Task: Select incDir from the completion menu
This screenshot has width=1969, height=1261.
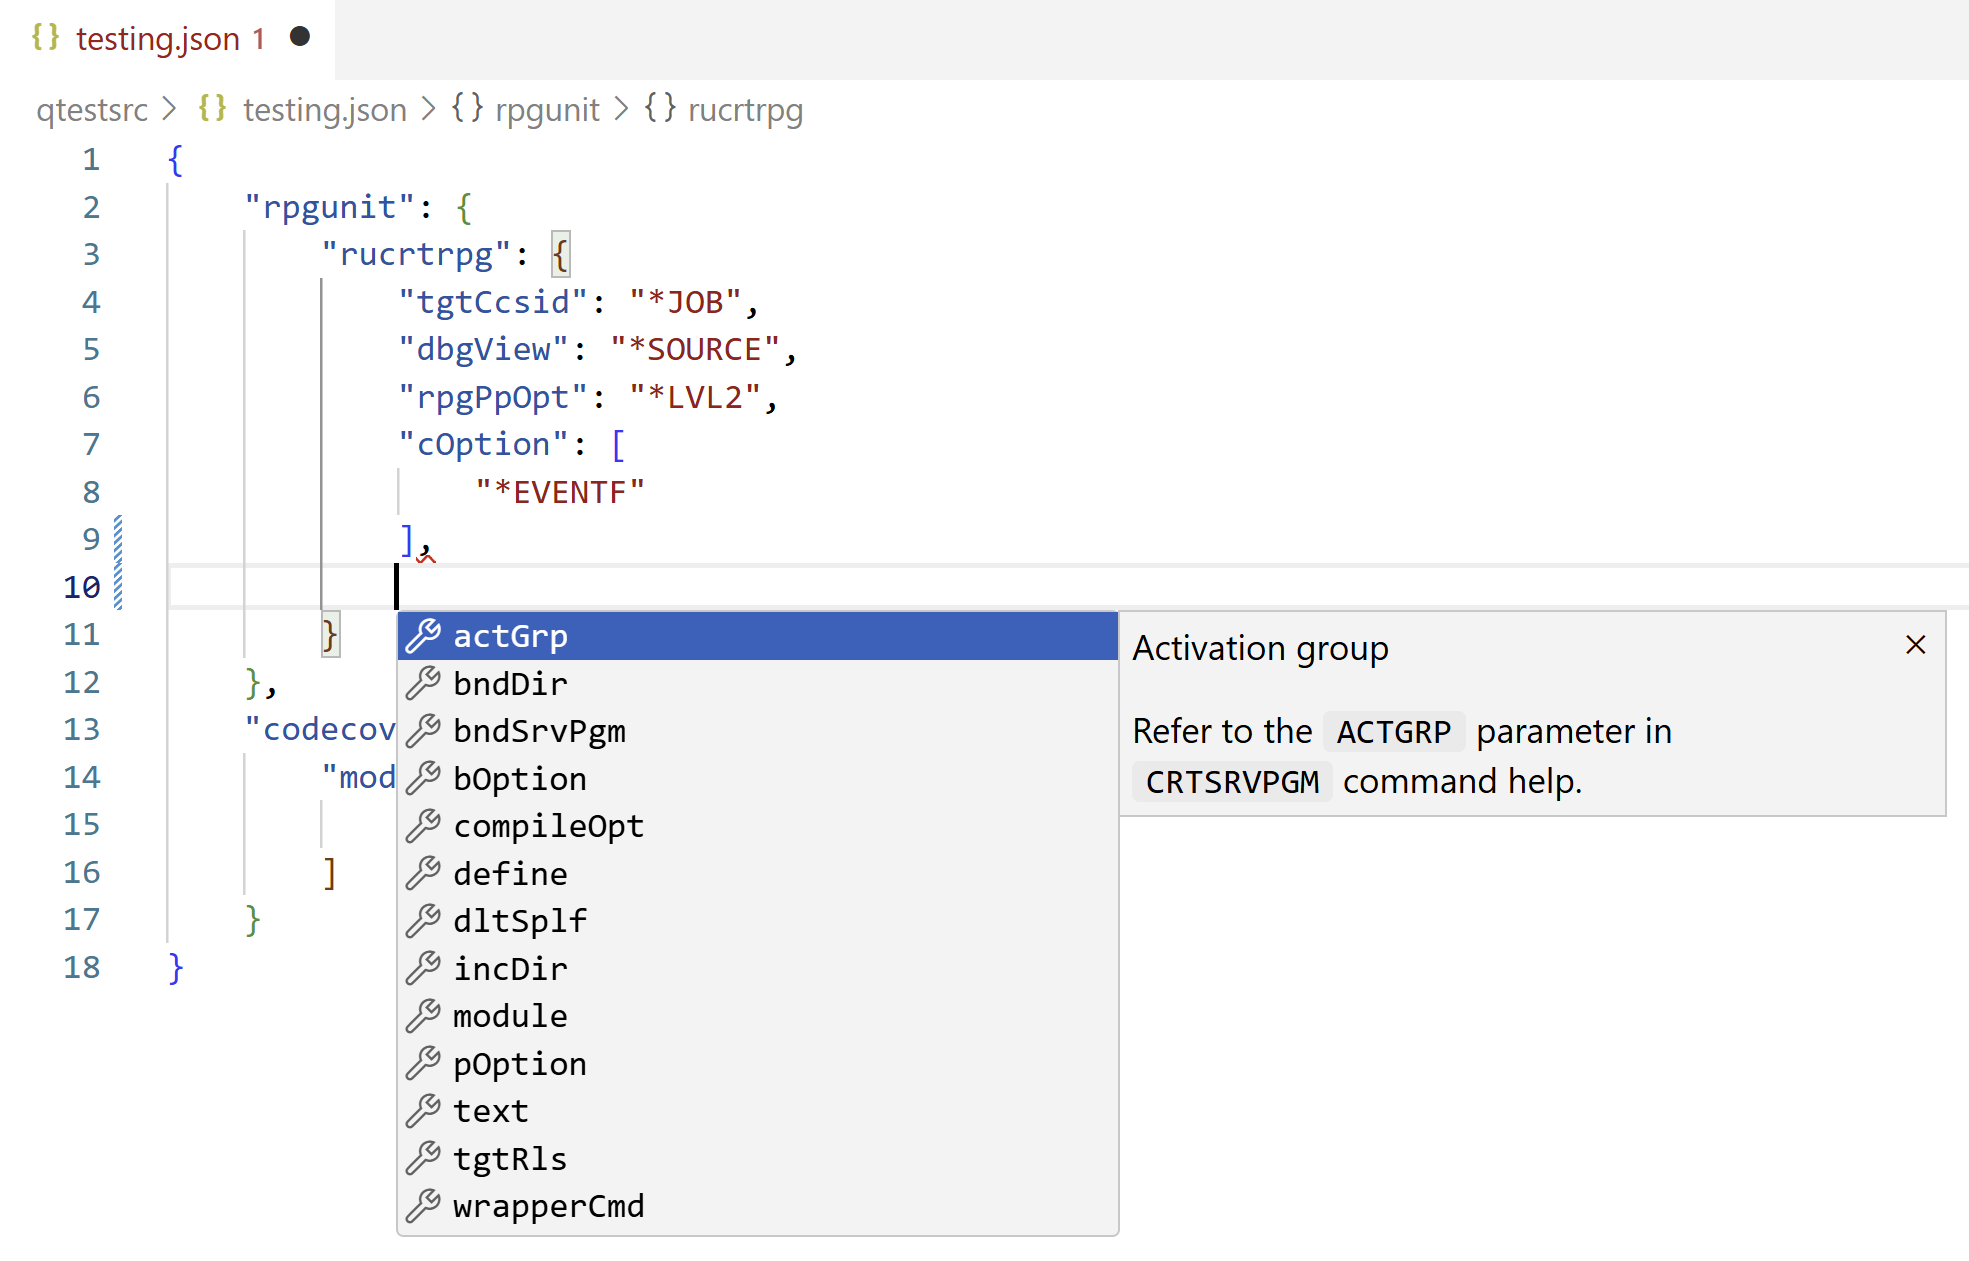Action: click(510, 968)
